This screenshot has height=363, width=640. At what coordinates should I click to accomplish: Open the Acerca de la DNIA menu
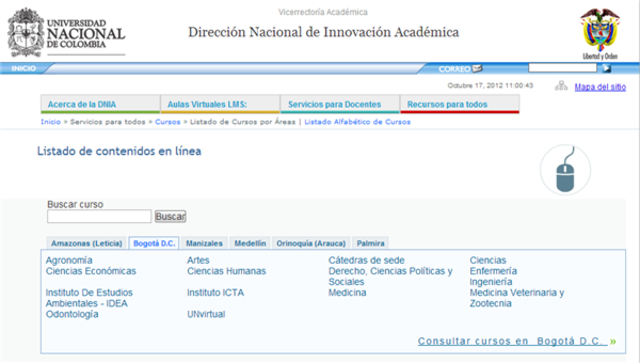click(100, 104)
